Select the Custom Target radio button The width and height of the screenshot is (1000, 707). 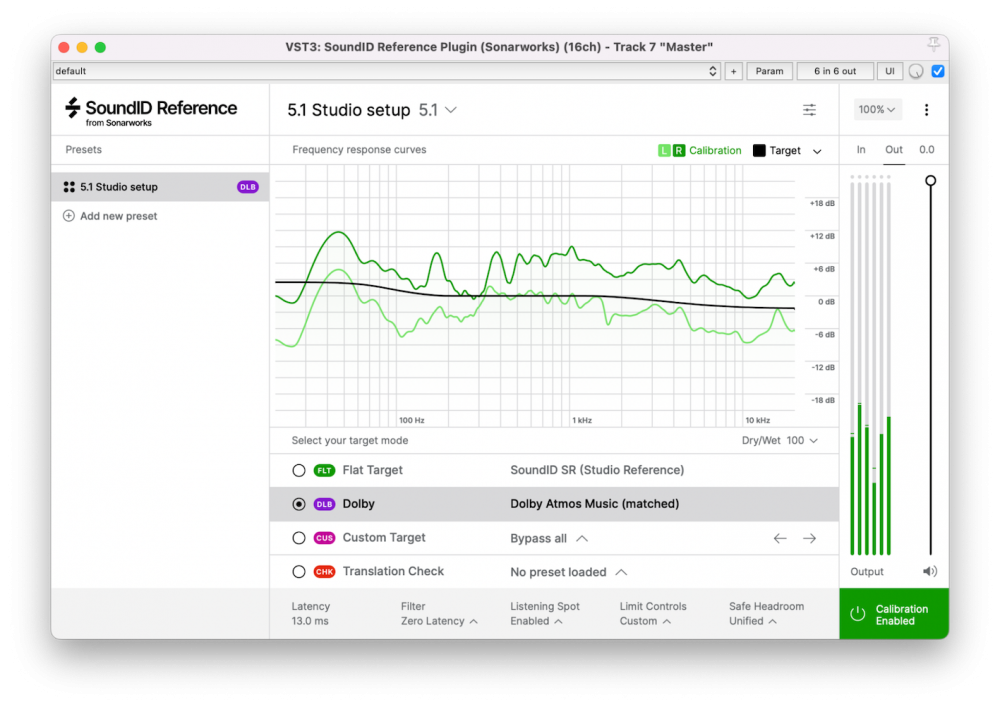[299, 538]
